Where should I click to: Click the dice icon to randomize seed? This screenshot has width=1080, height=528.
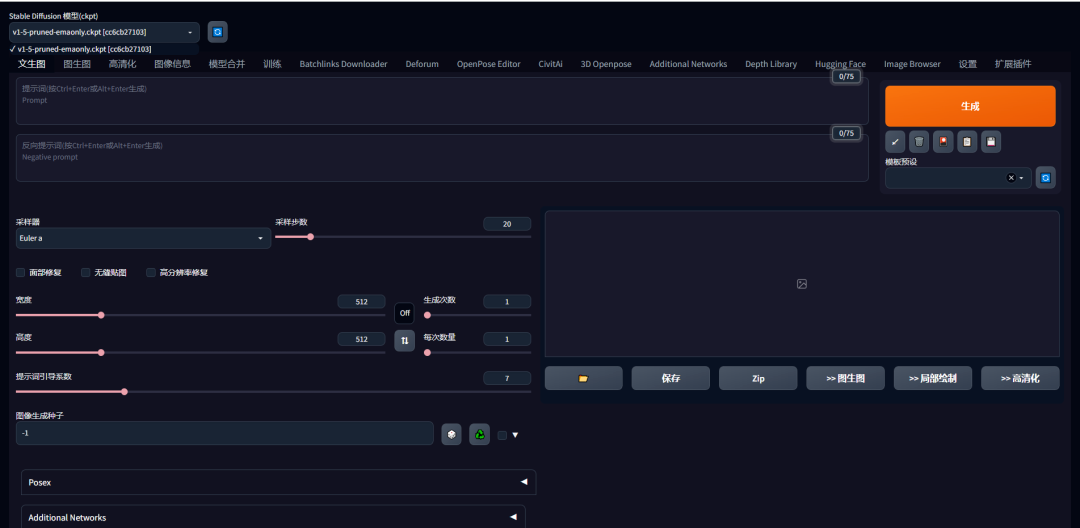pyautogui.click(x=452, y=434)
